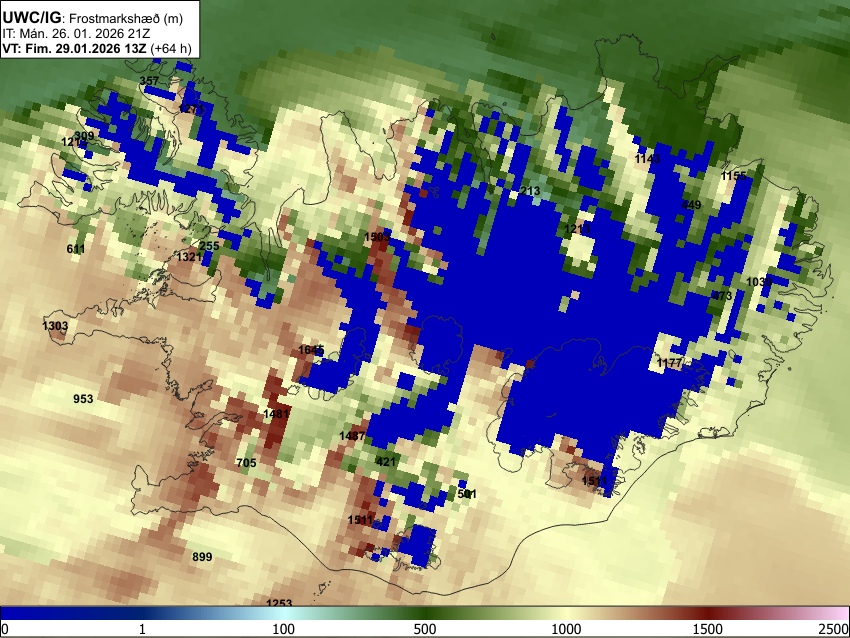Click the map value label 213

click(x=530, y=191)
